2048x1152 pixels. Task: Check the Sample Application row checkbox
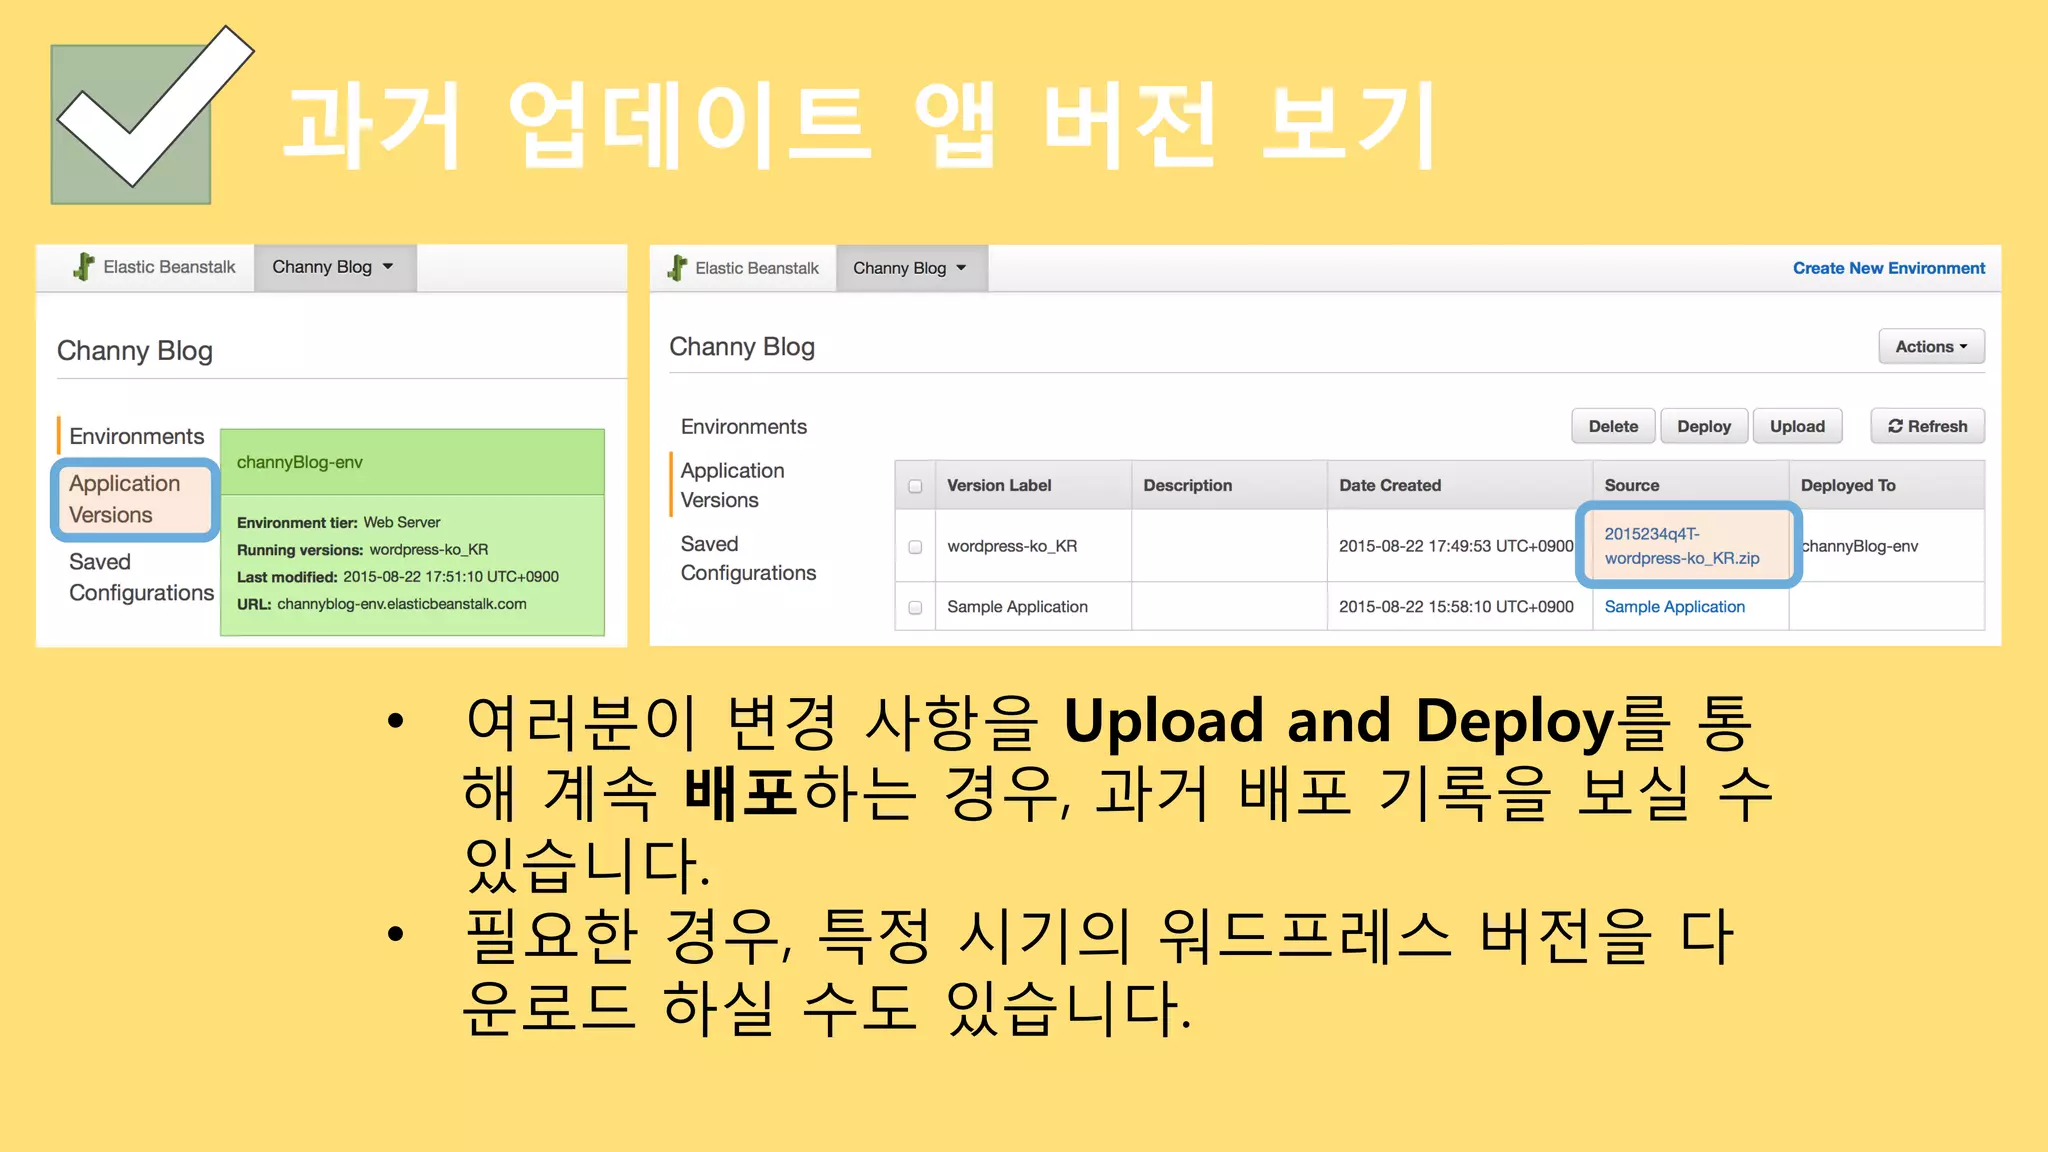pos(915,607)
